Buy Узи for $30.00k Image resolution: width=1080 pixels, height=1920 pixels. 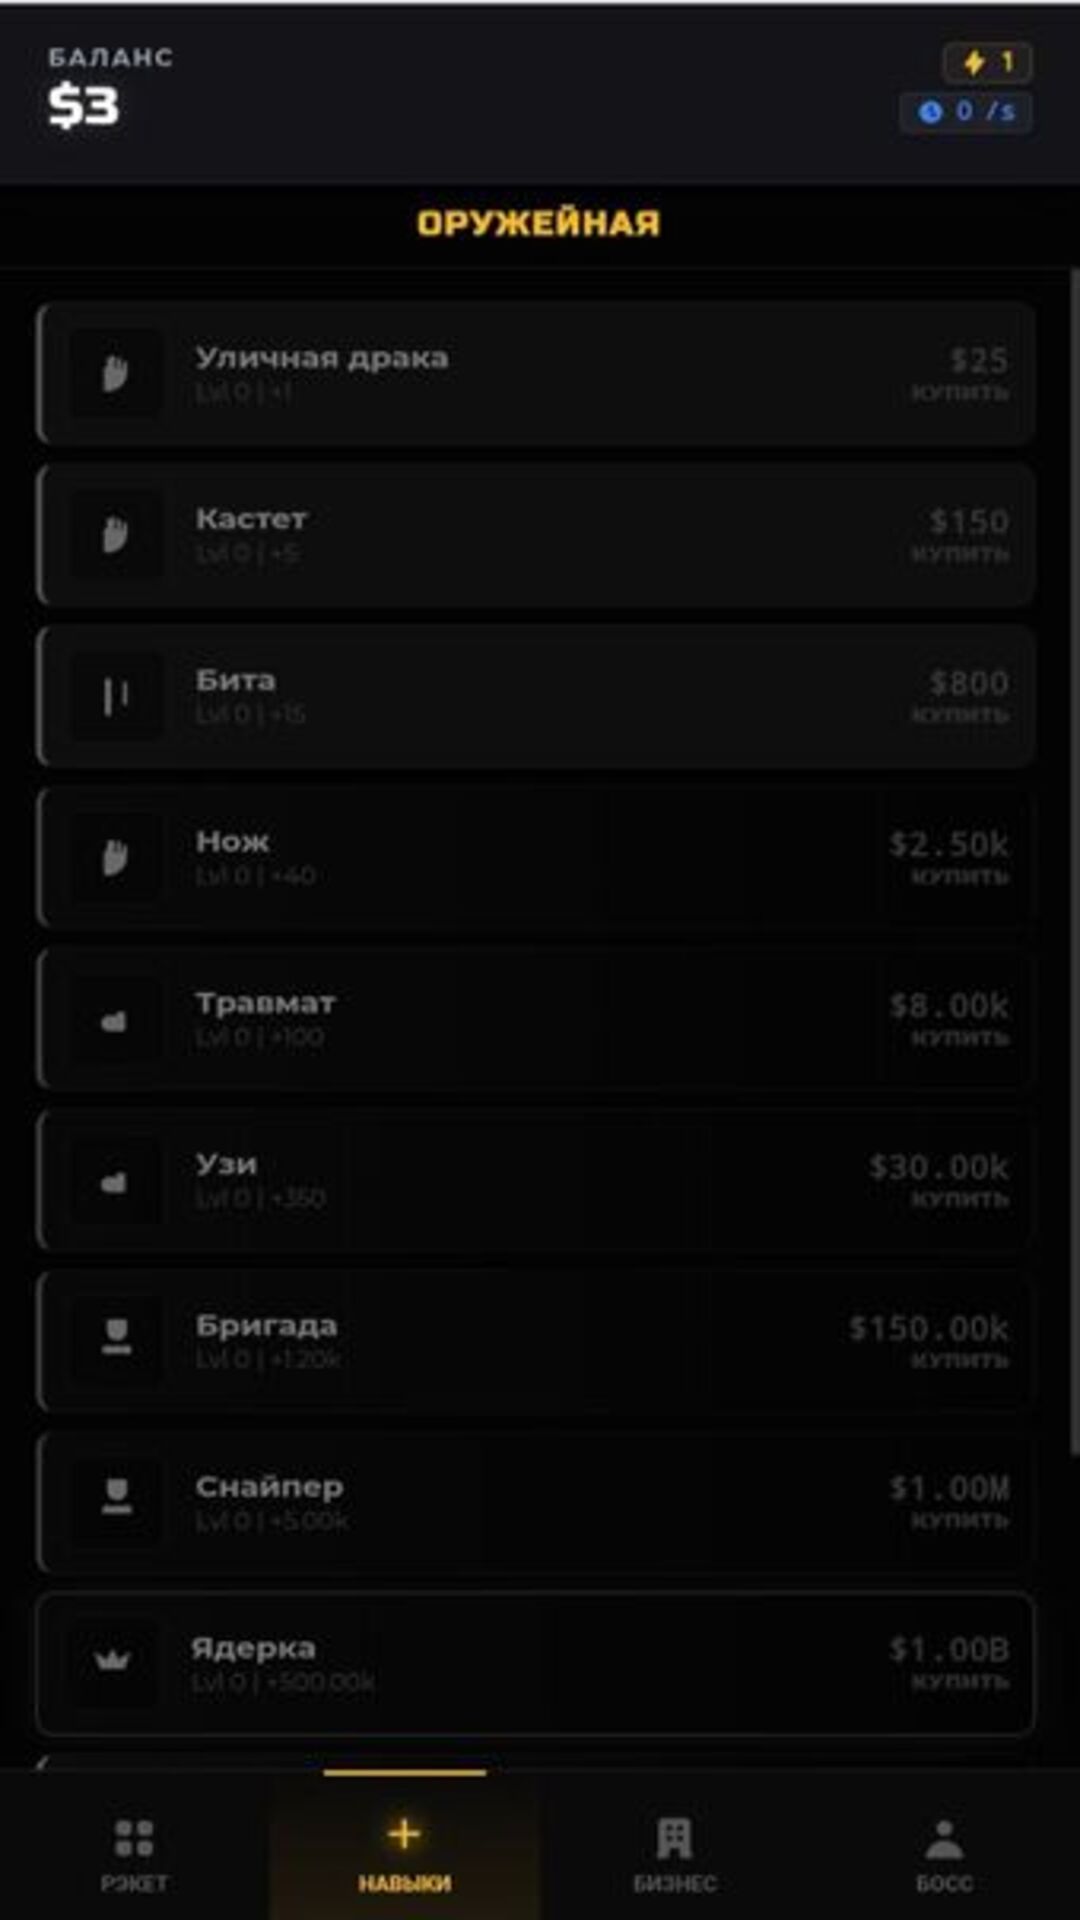point(940,1180)
